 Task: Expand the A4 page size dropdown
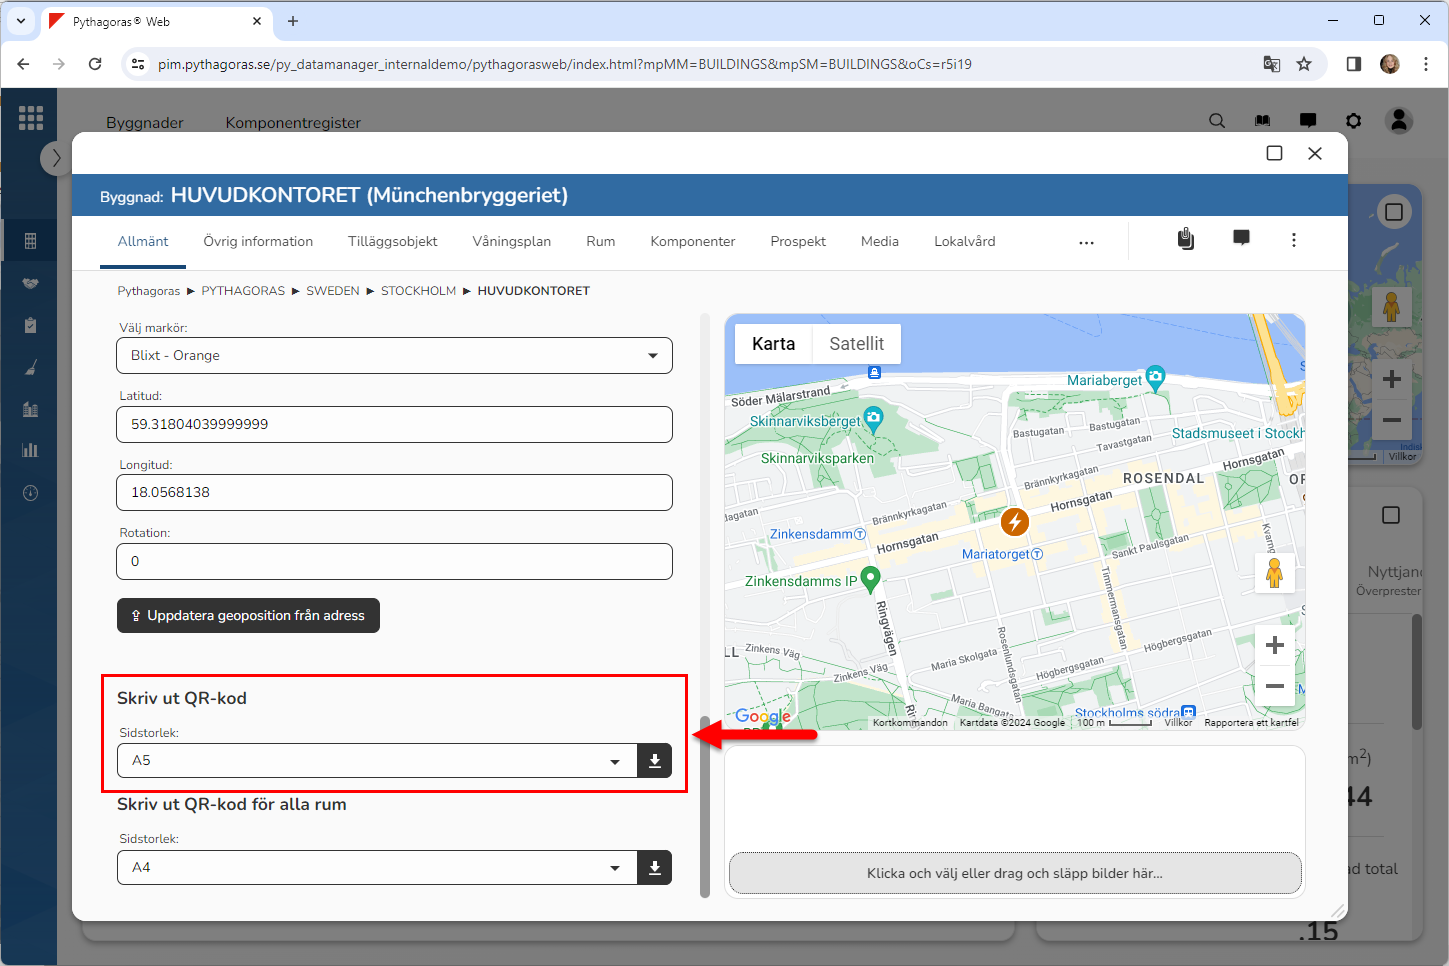click(x=377, y=868)
